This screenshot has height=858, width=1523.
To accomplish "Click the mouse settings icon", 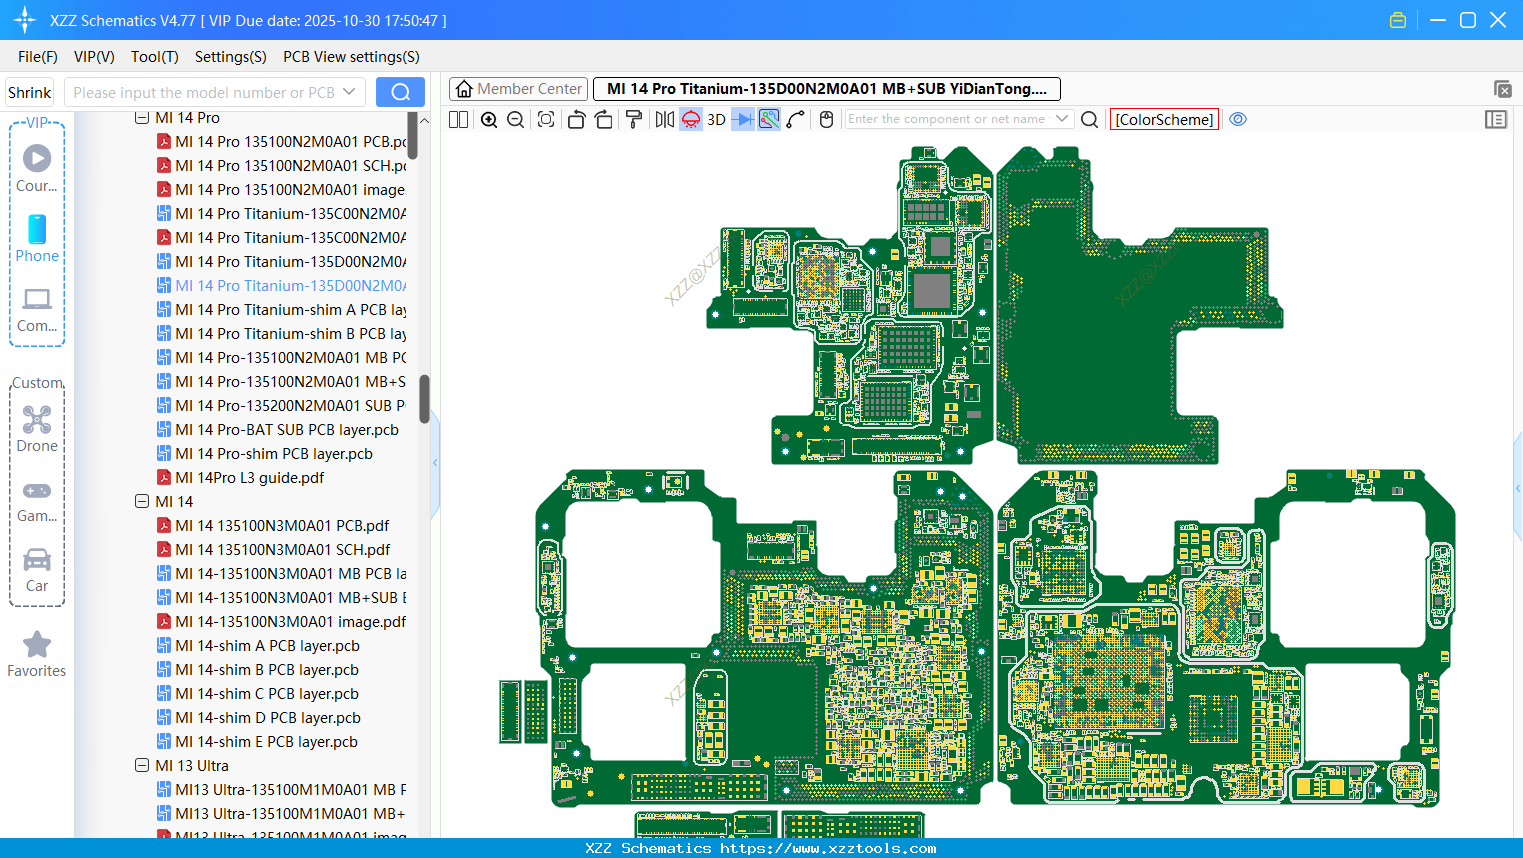I will click(x=826, y=120).
